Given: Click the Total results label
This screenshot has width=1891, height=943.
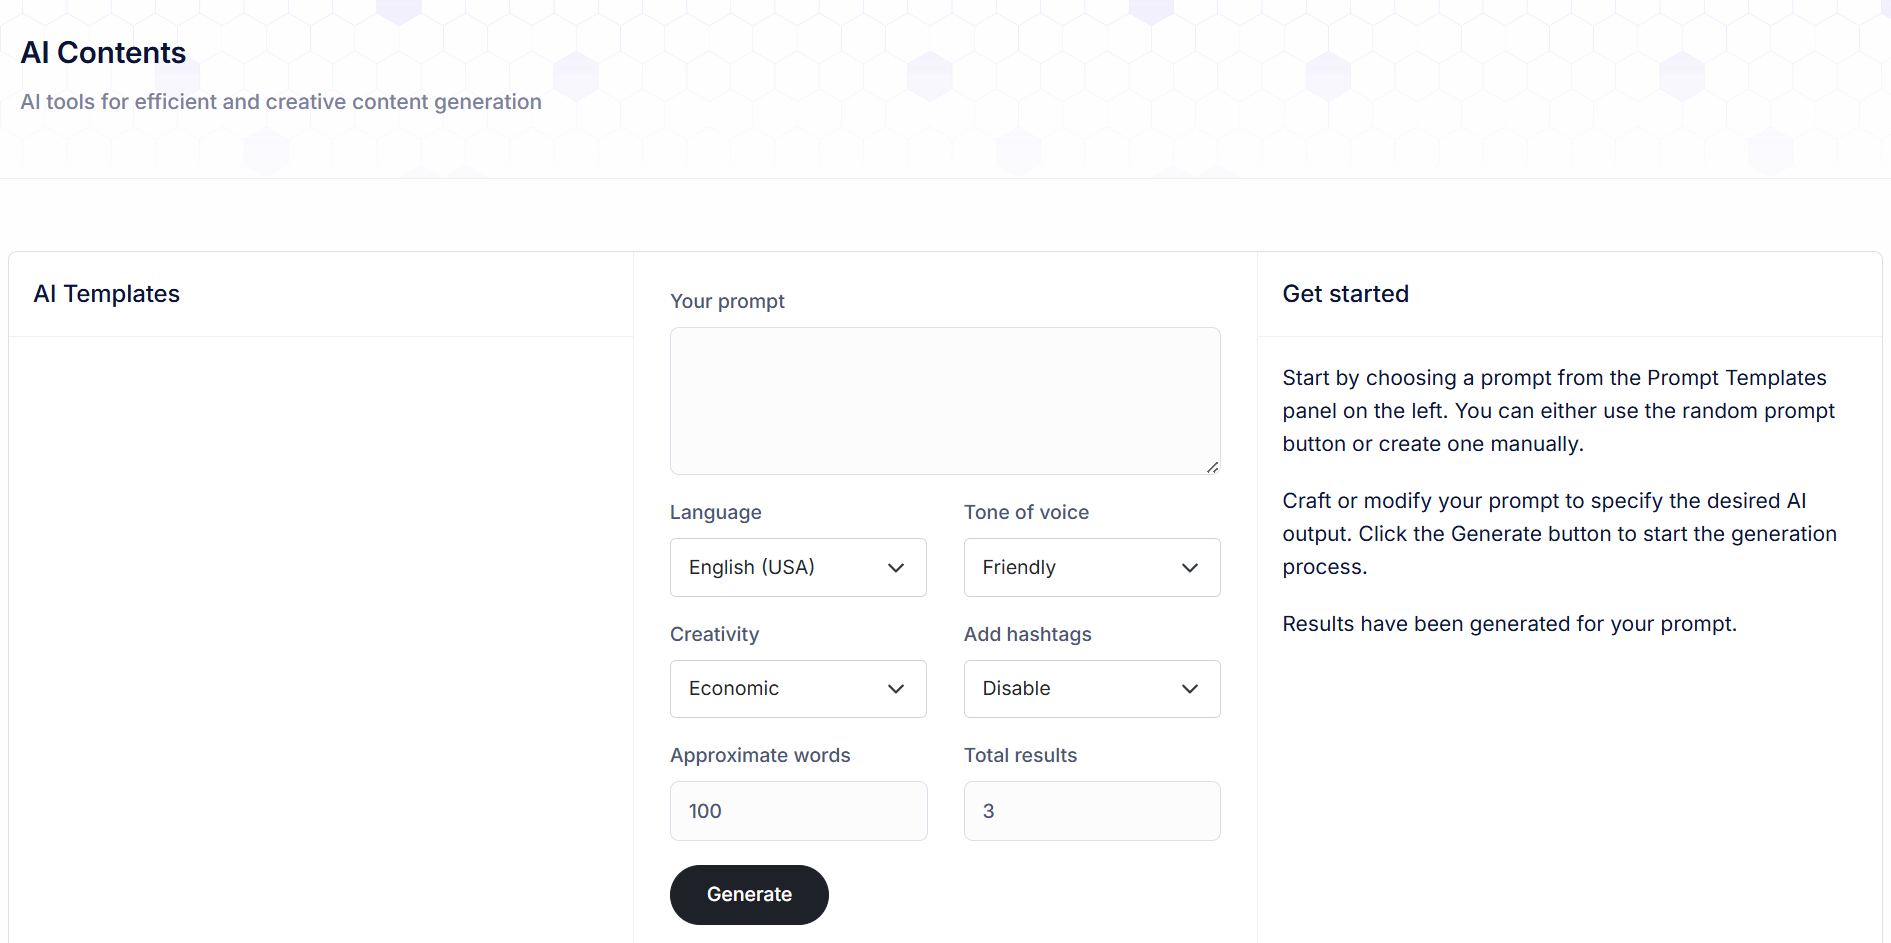Looking at the screenshot, I should point(1020,755).
